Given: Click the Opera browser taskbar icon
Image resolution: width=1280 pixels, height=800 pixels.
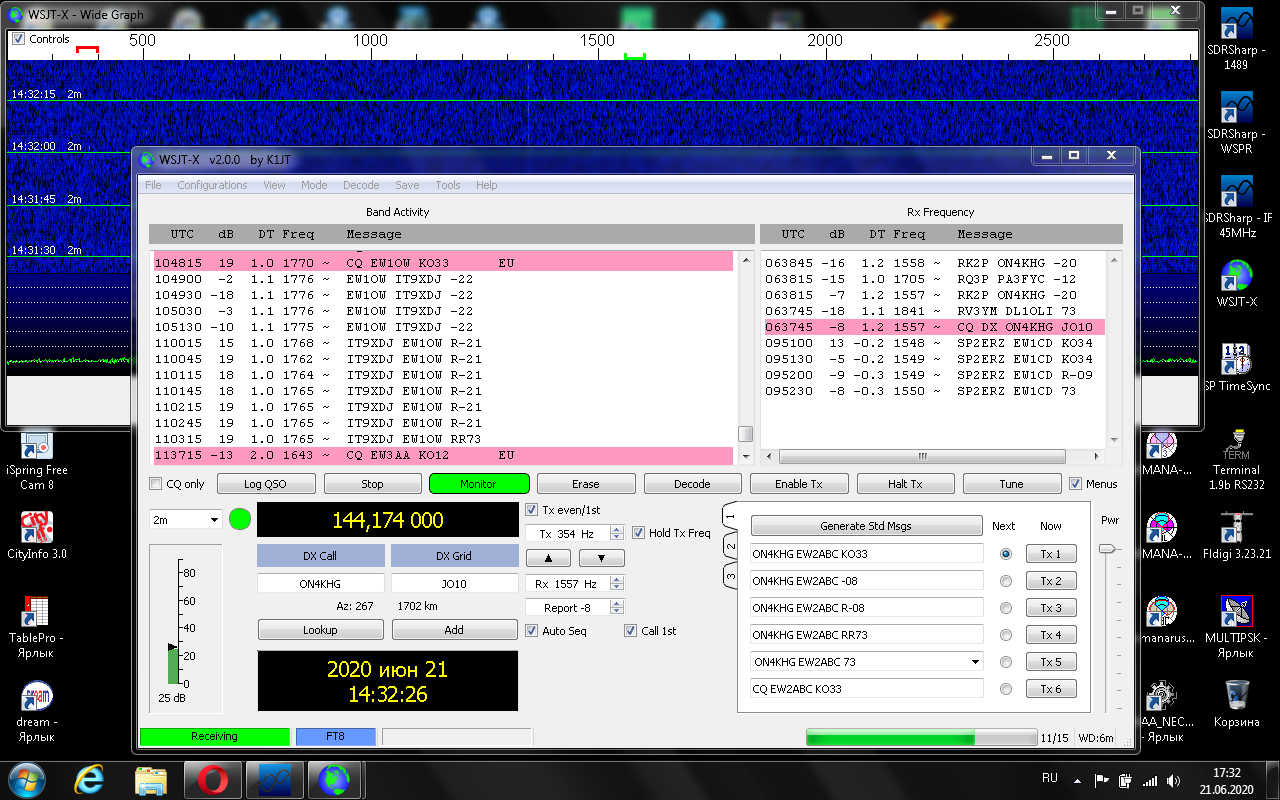Looking at the screenshot, I should (x=212, y=778).
